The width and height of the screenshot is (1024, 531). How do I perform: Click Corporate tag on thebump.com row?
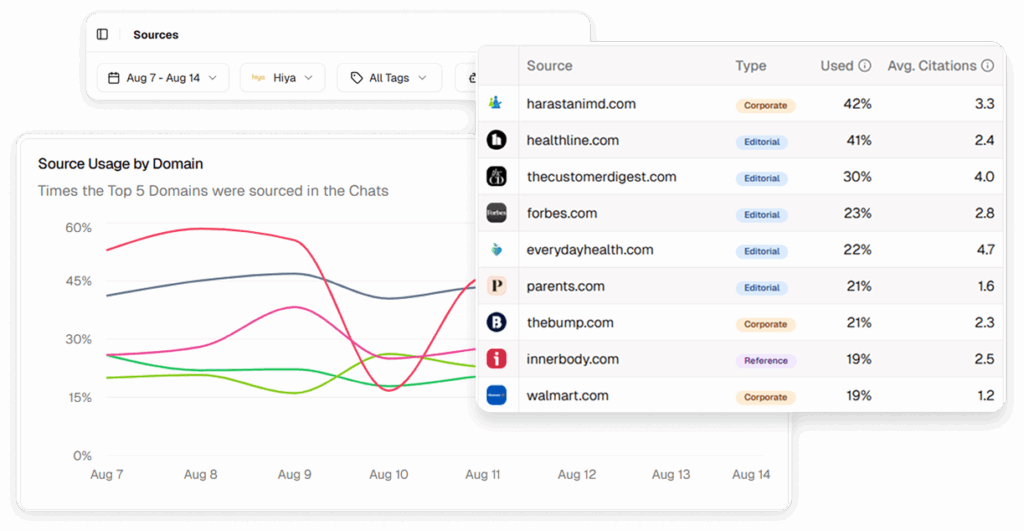(765, 324)
